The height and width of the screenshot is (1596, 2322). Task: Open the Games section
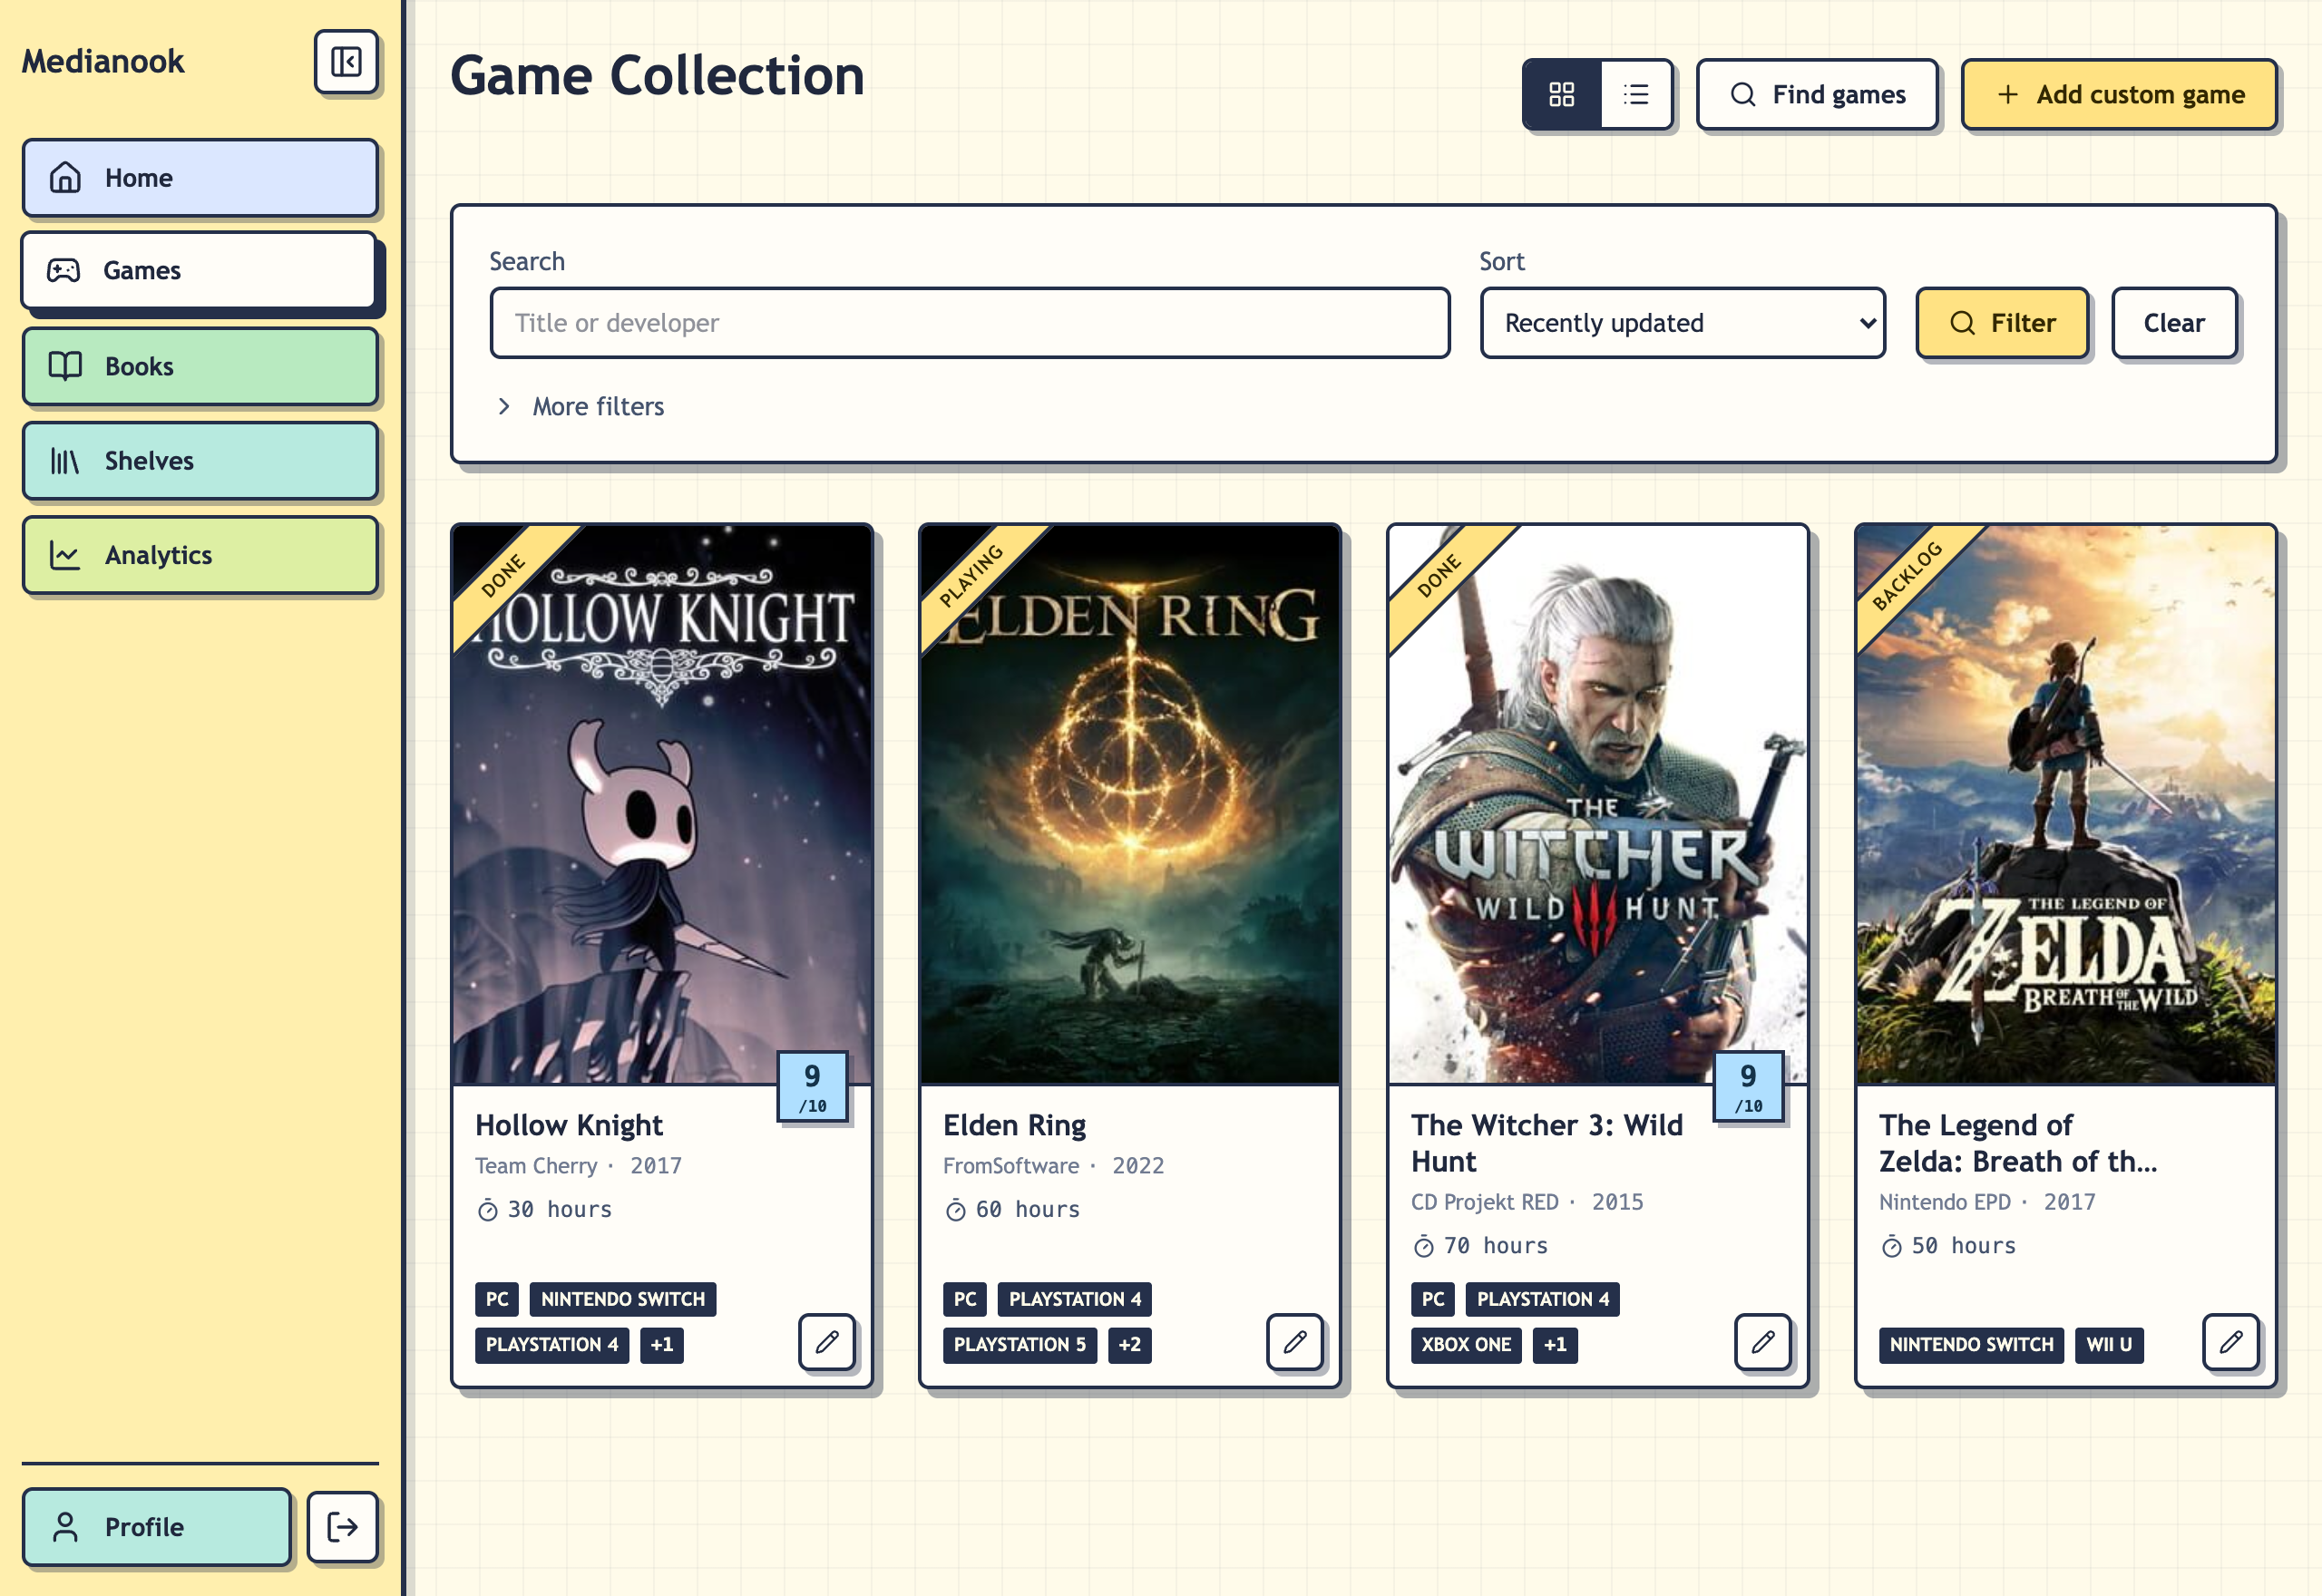pyautogui.click(x=200, y=270)
